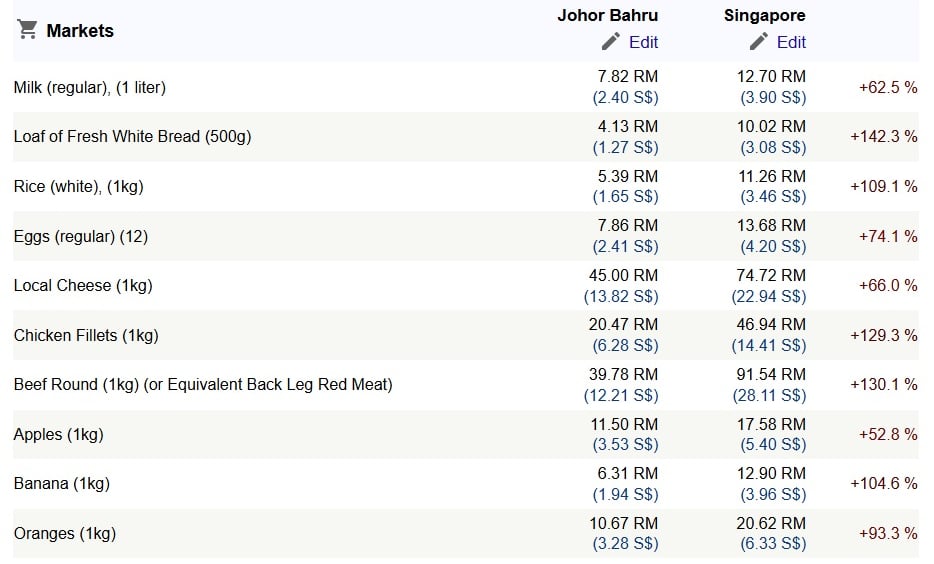Click the (1.94 S$) banana converted price
Viewport: 934px width, 564px height.
625,494
